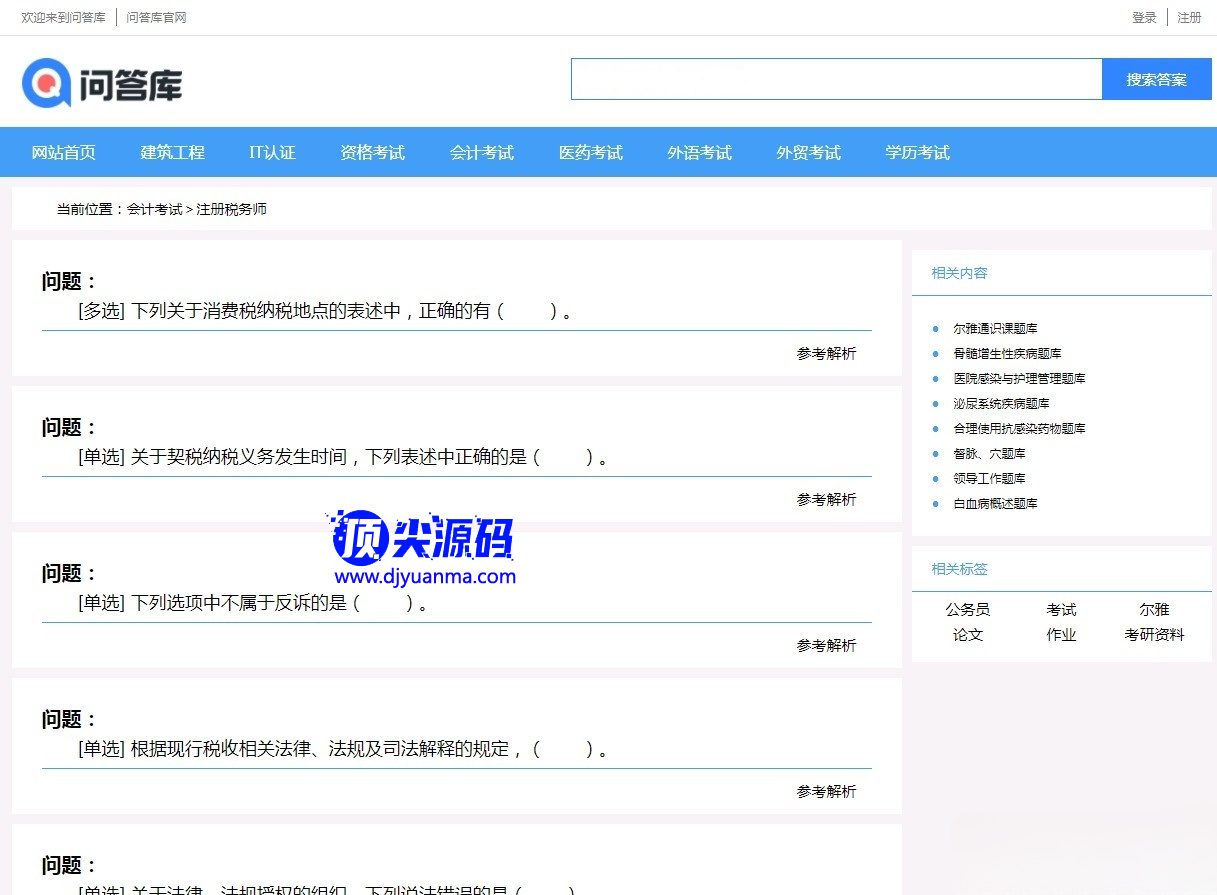Viewport: 1217px width, 895px height.
Task: Select the 医药考试 nav menu item
Action: [590, 153]
